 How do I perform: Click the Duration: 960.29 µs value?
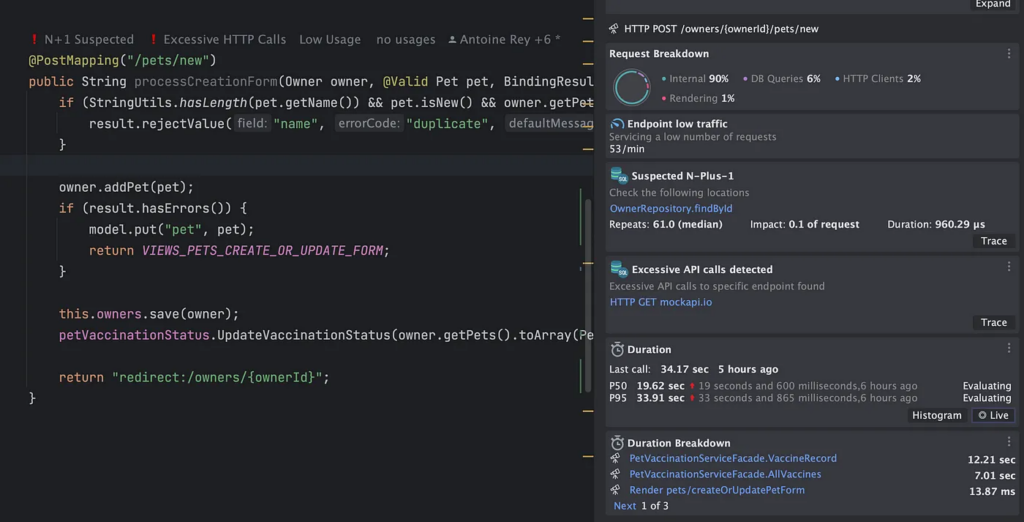(936, 224)
